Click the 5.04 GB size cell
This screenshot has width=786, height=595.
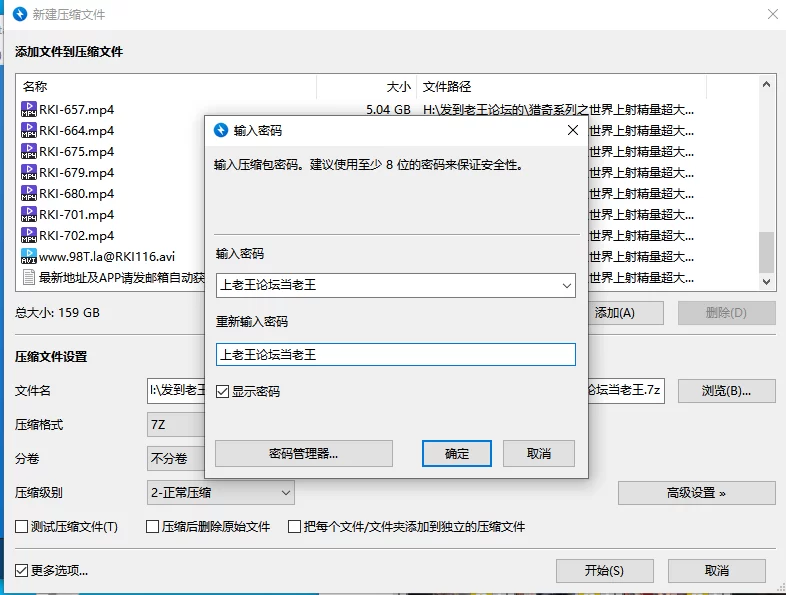pyautogui.click(x=388, y=109)
